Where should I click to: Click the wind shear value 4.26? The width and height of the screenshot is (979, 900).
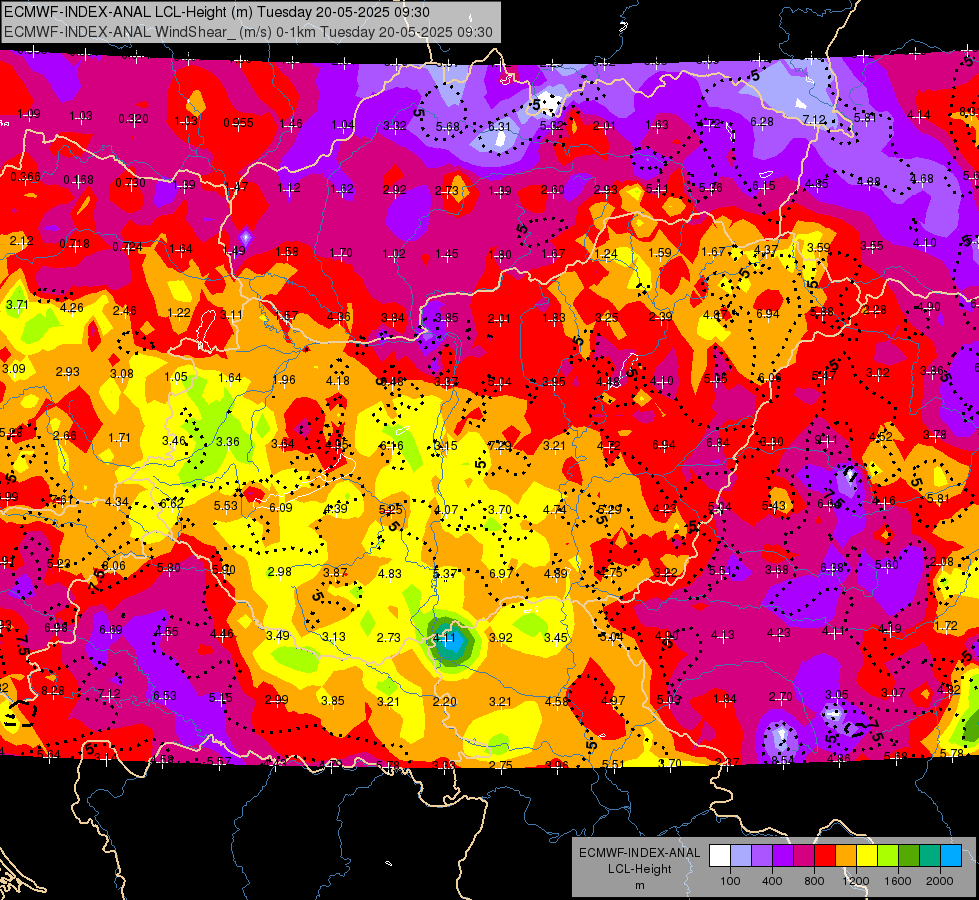[x=72, y=308]
